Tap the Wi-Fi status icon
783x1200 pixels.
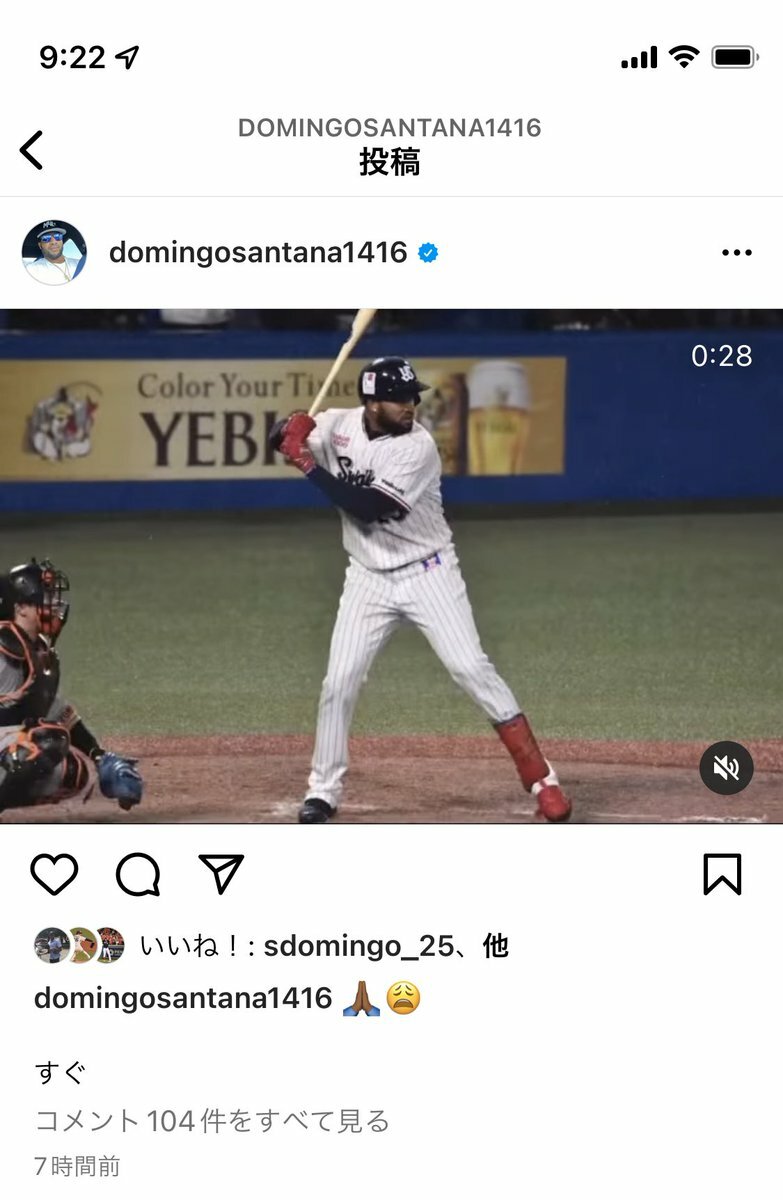[684, 57]
